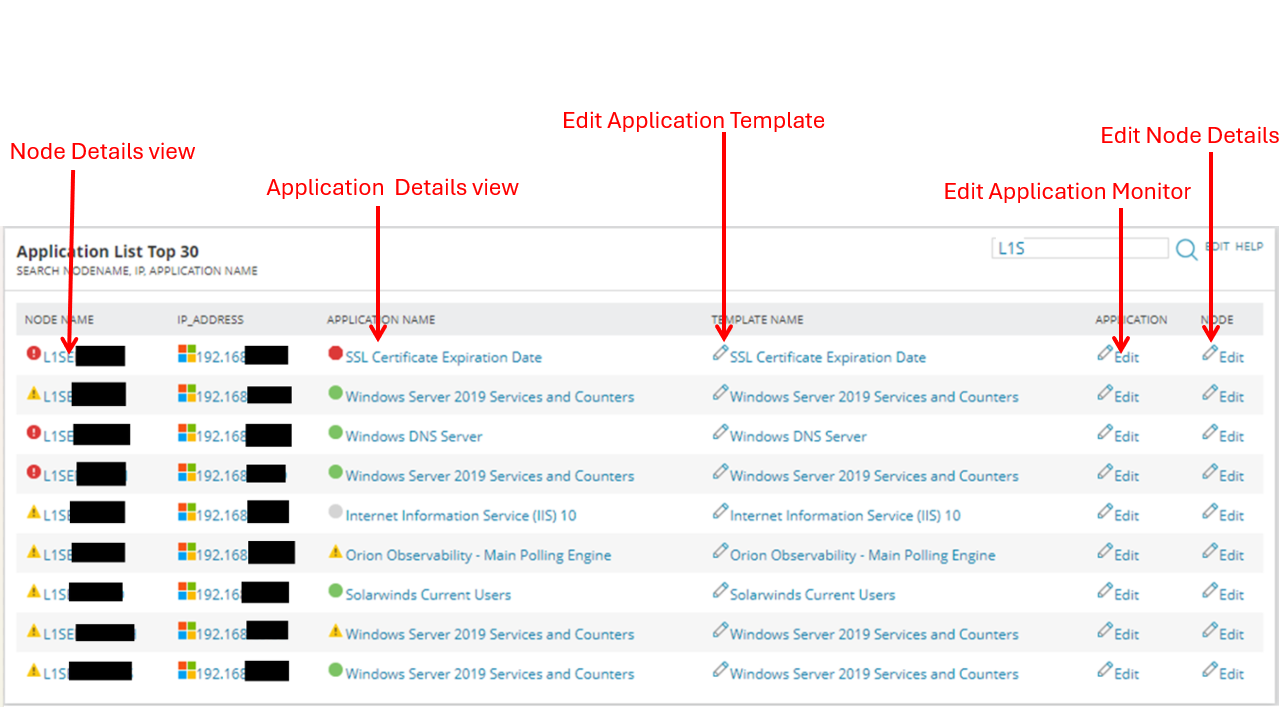Click Node Edit pencil in IIS 10 row
Screen dimensions: 1279x716
(x=1210, y=511)
